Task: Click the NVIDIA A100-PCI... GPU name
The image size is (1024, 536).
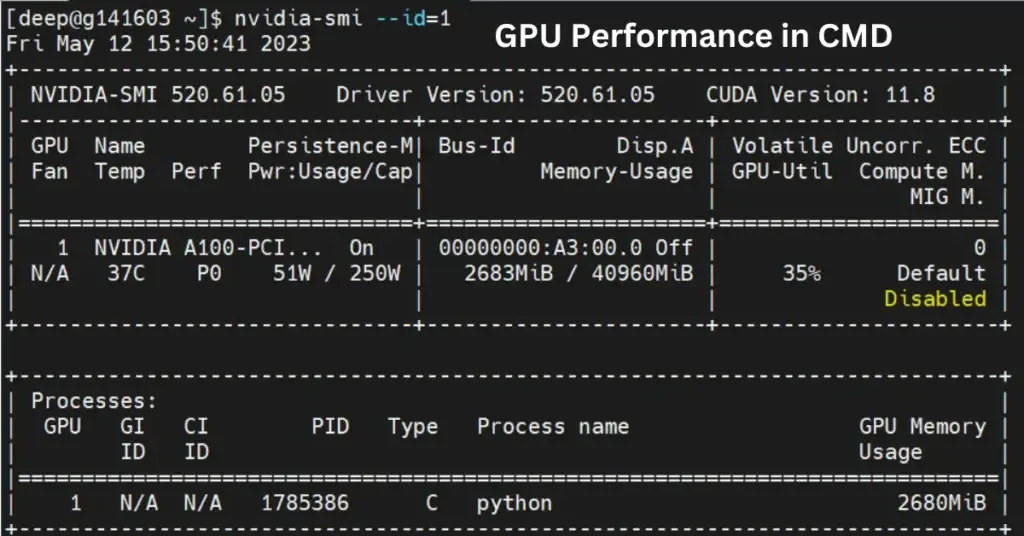Action: click(x=208, y=248)
